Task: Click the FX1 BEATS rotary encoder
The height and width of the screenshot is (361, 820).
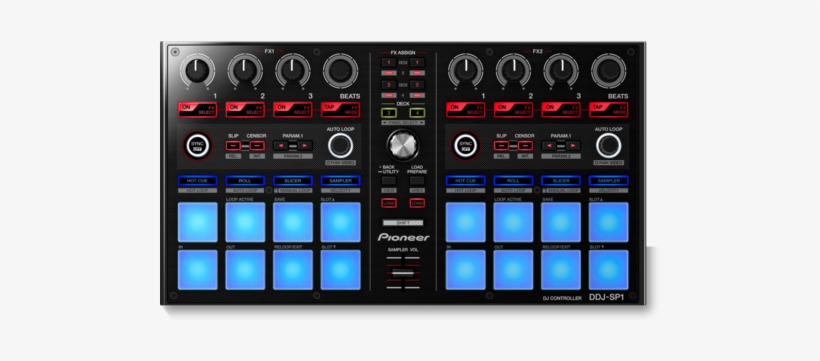Action: pyautogui.click(x=340, y=71)
